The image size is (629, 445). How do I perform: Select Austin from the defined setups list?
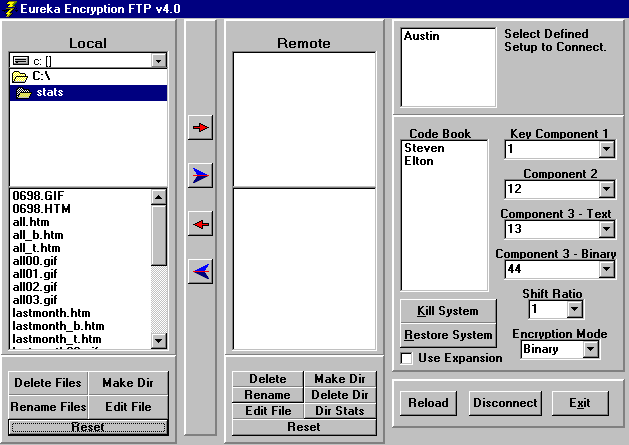pyautogui.click(x=422, y=36)
